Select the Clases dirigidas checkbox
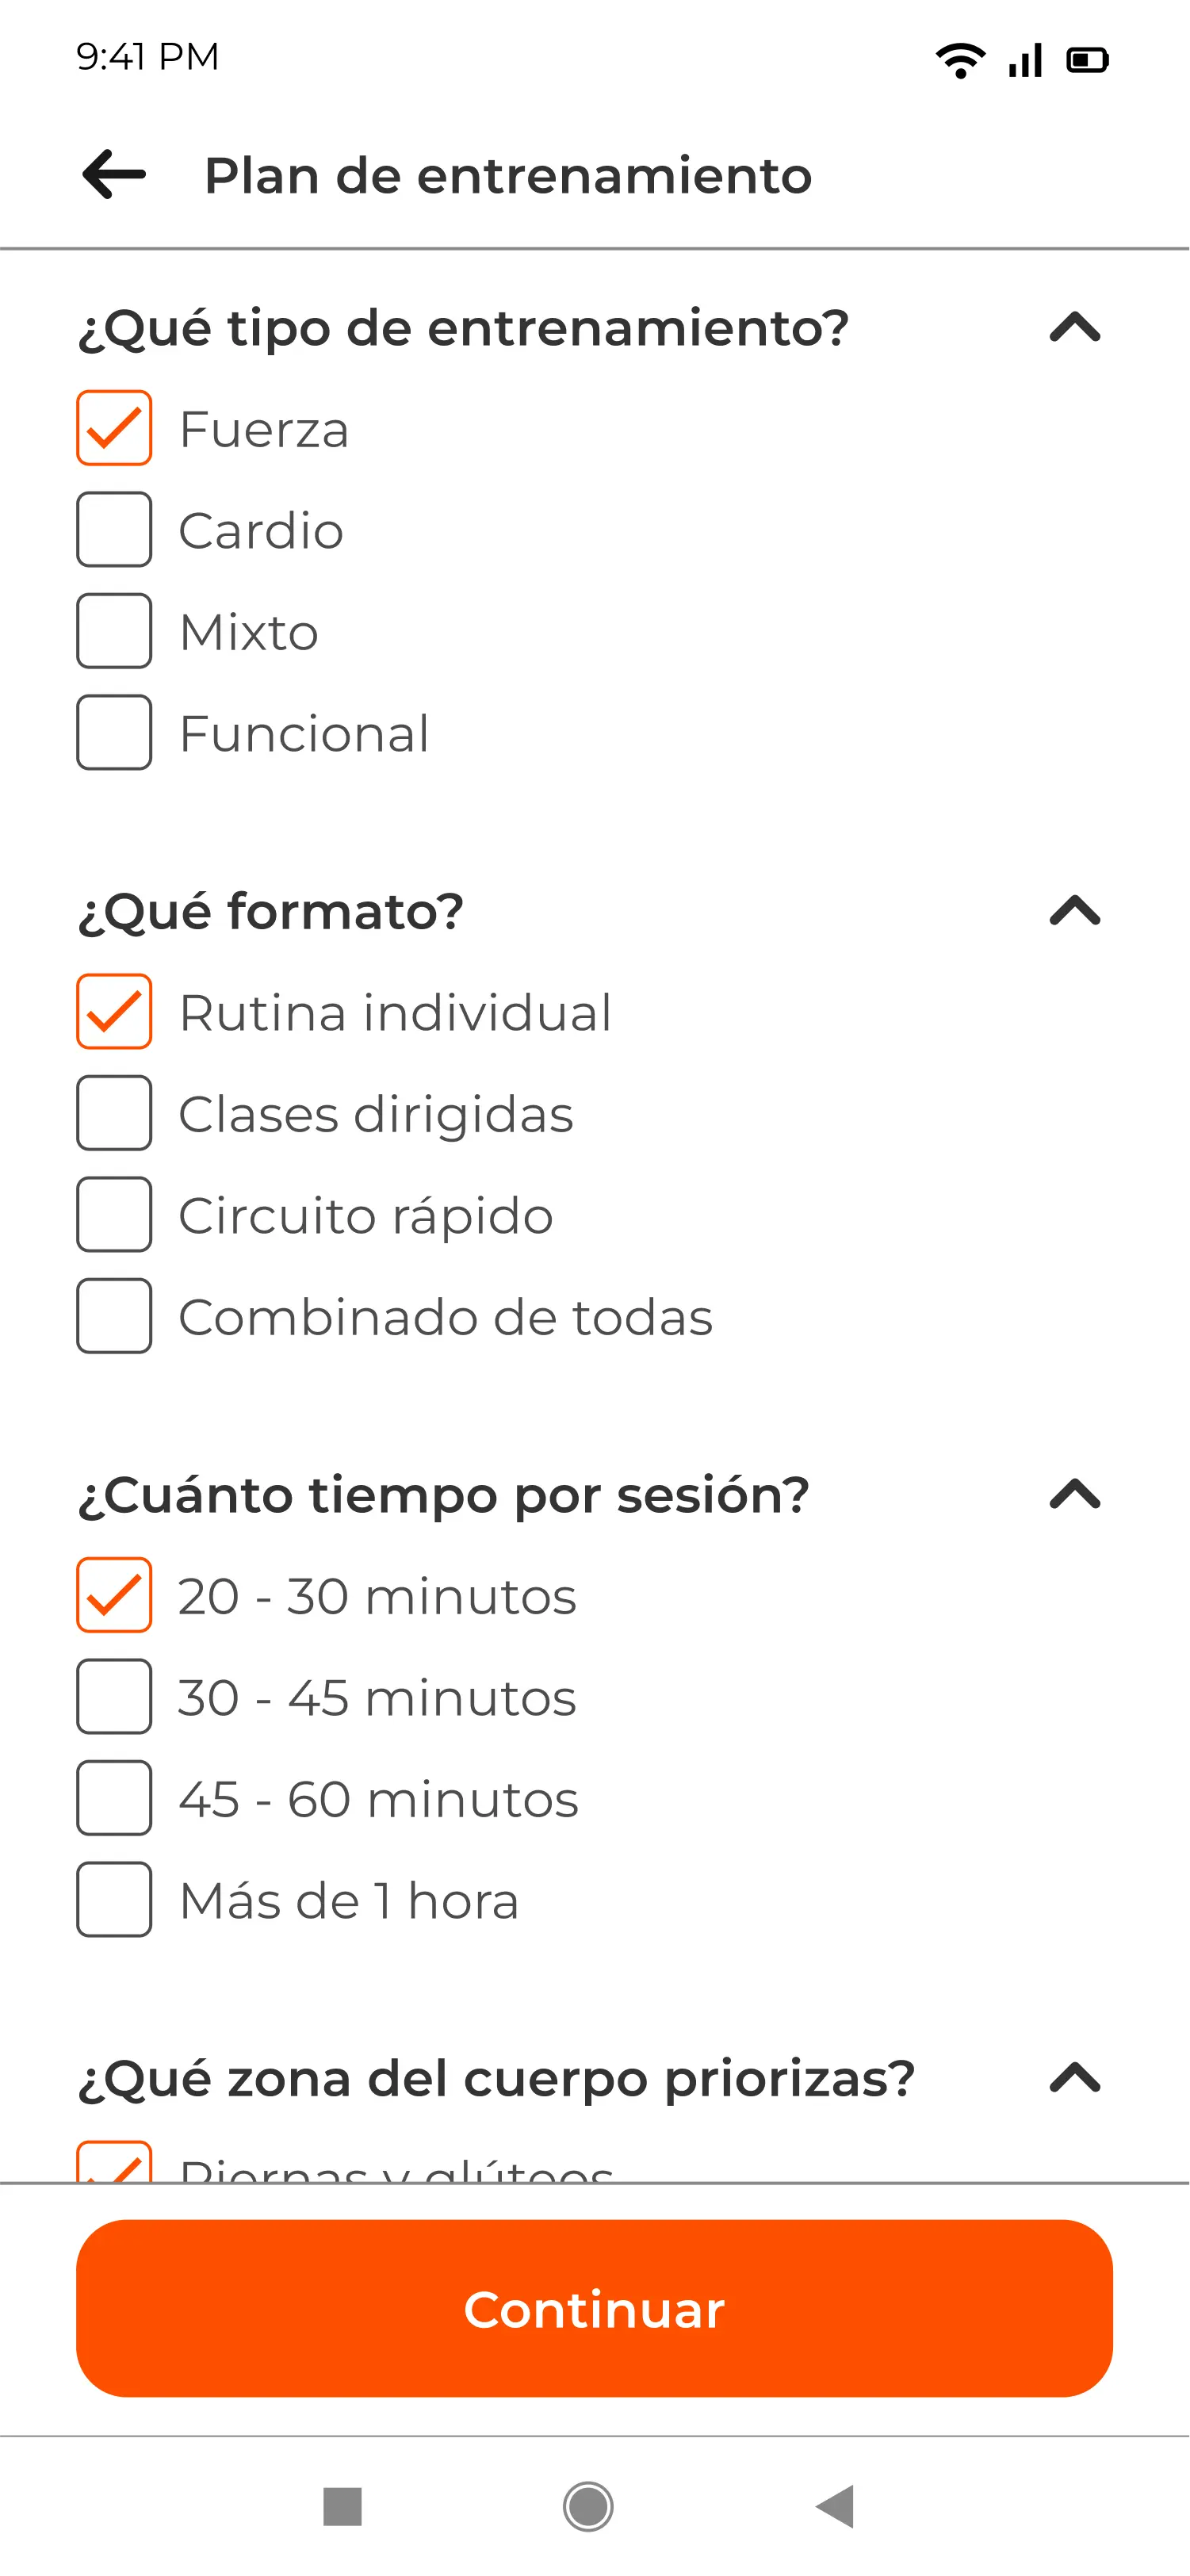The width and height of the screenshot is (1190, 2576). (x=114, y=1114)
